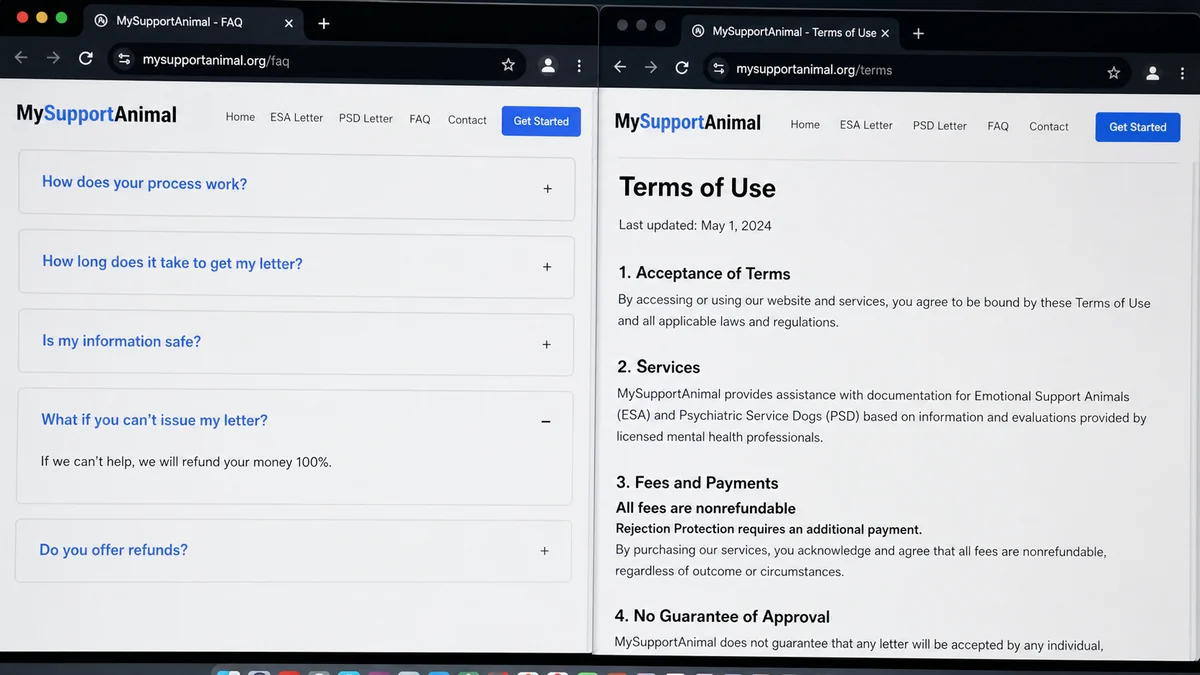Expand 'Is my information safe?' question
Viewport: 1200px width, 675px height.
(296, 343)
